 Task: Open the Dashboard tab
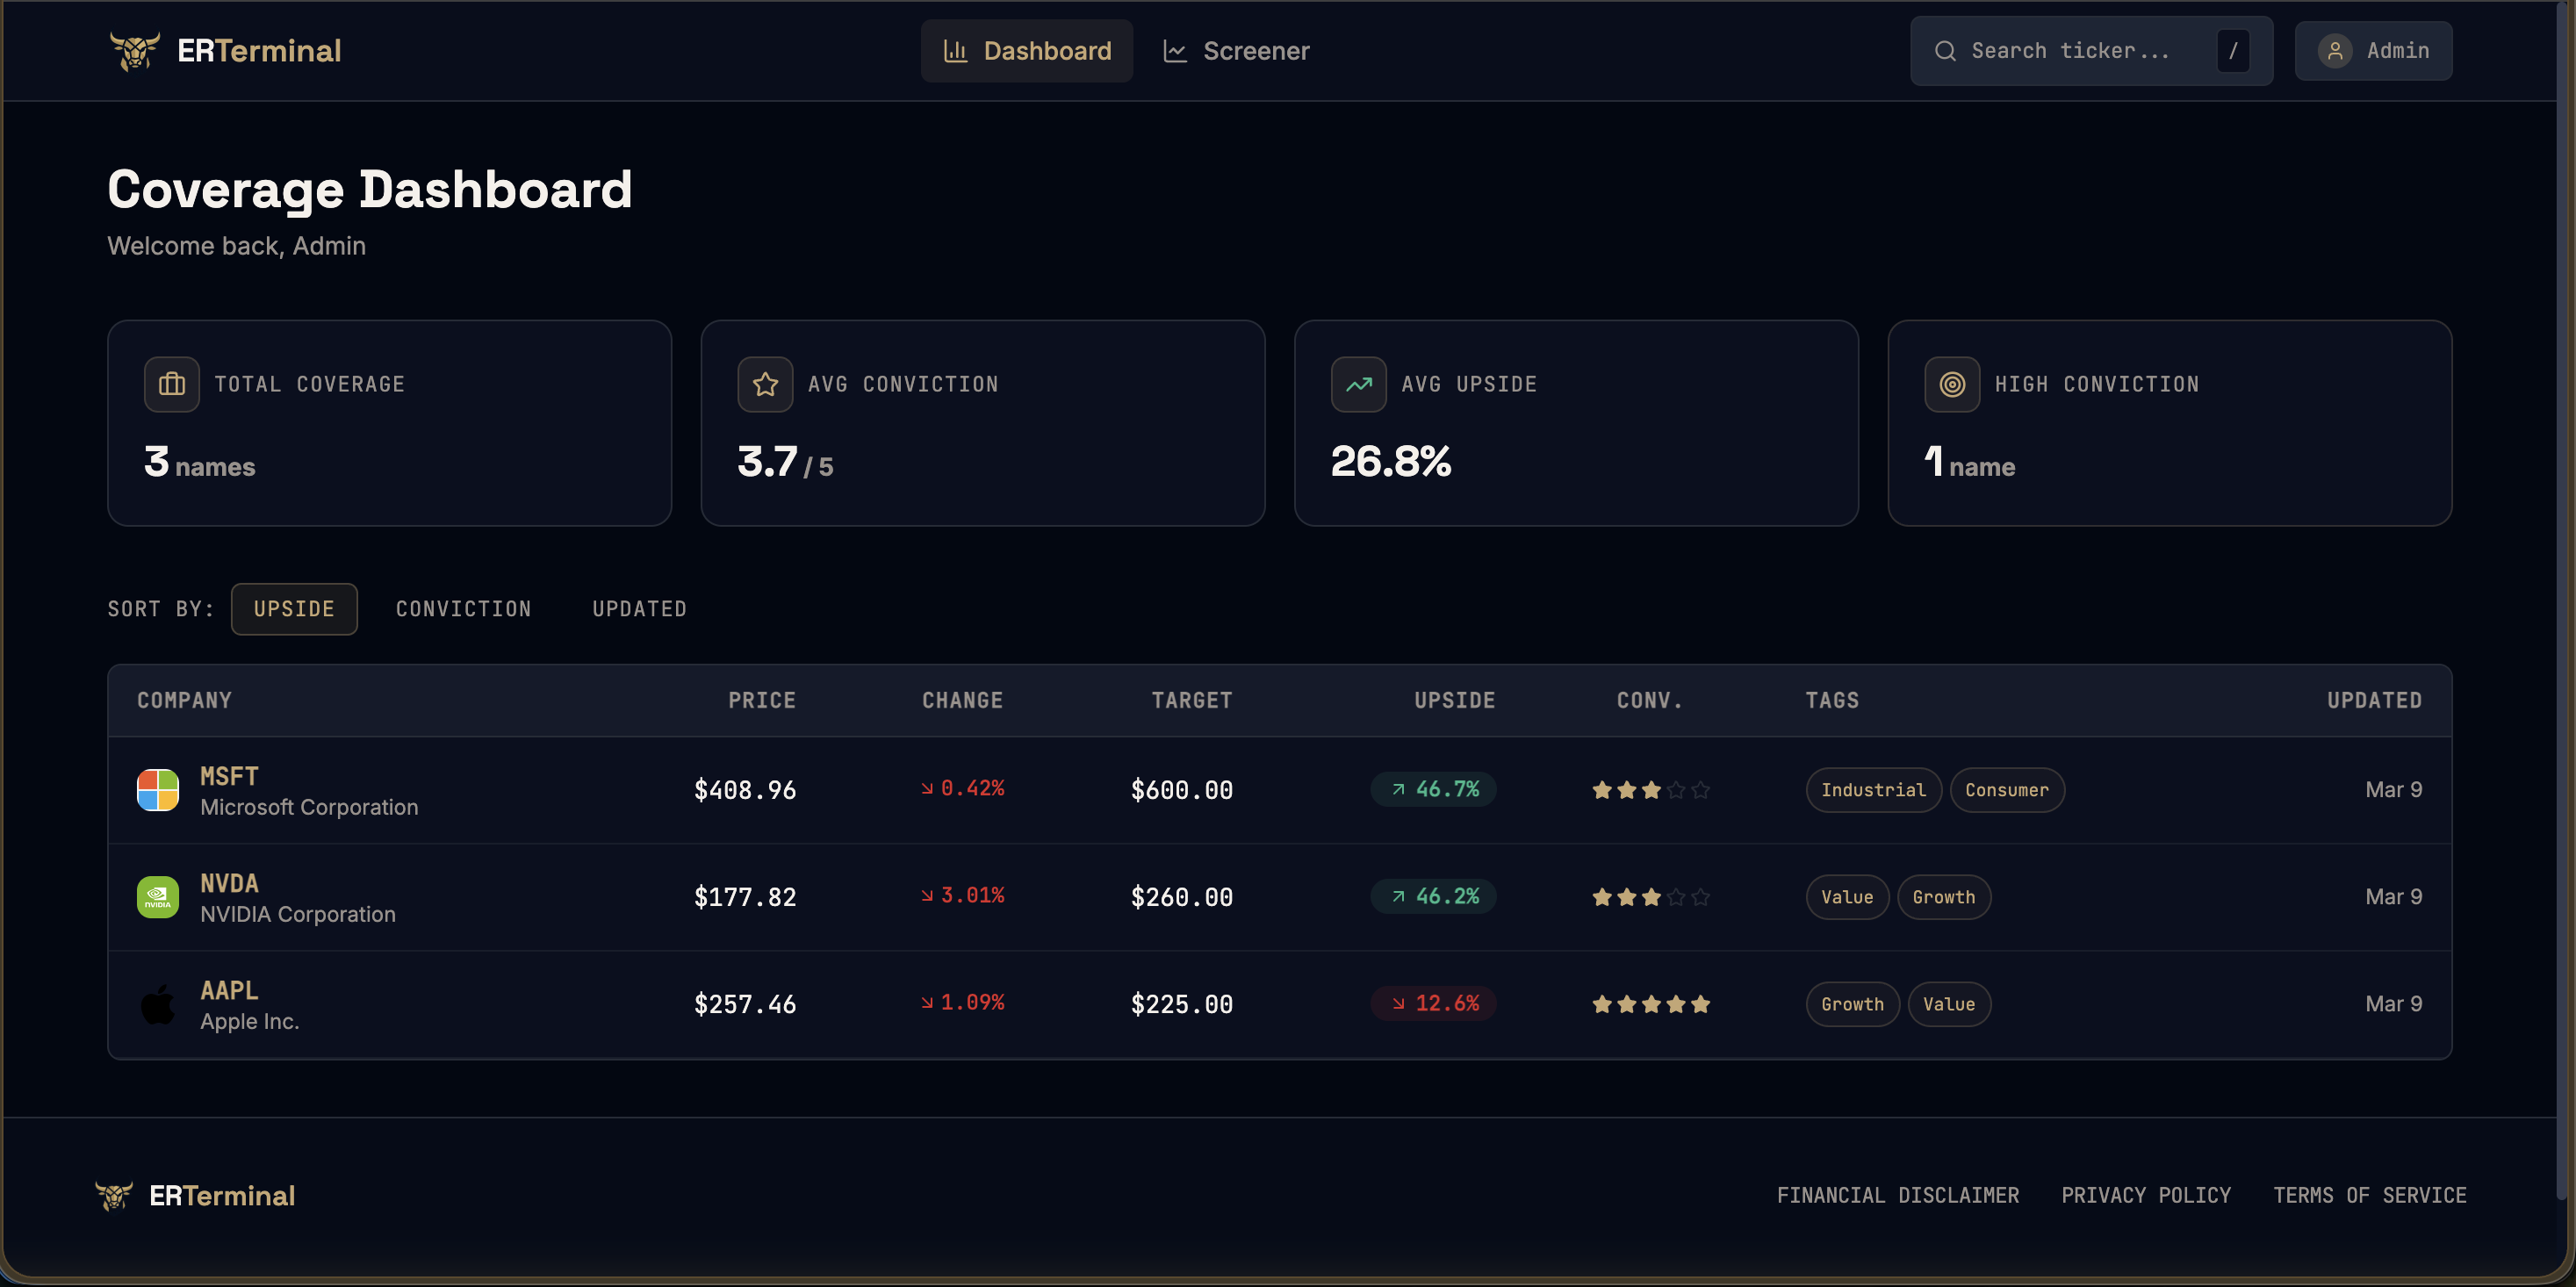click(x=1026, y=50)
